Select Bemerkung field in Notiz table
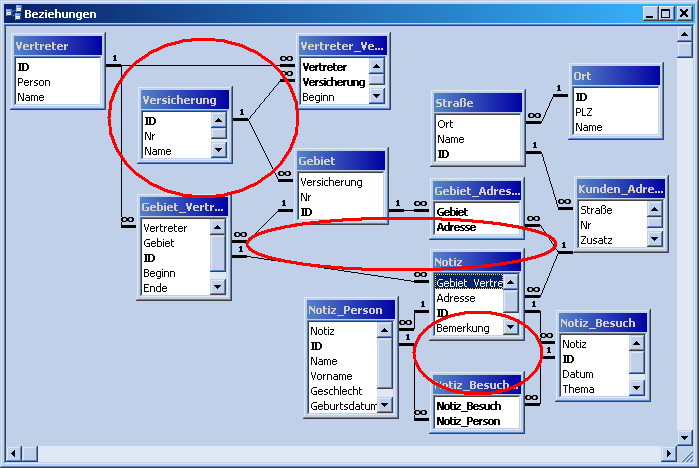This screenshot has width=699, height=468. pyautogui.click(x=464, y=328)
